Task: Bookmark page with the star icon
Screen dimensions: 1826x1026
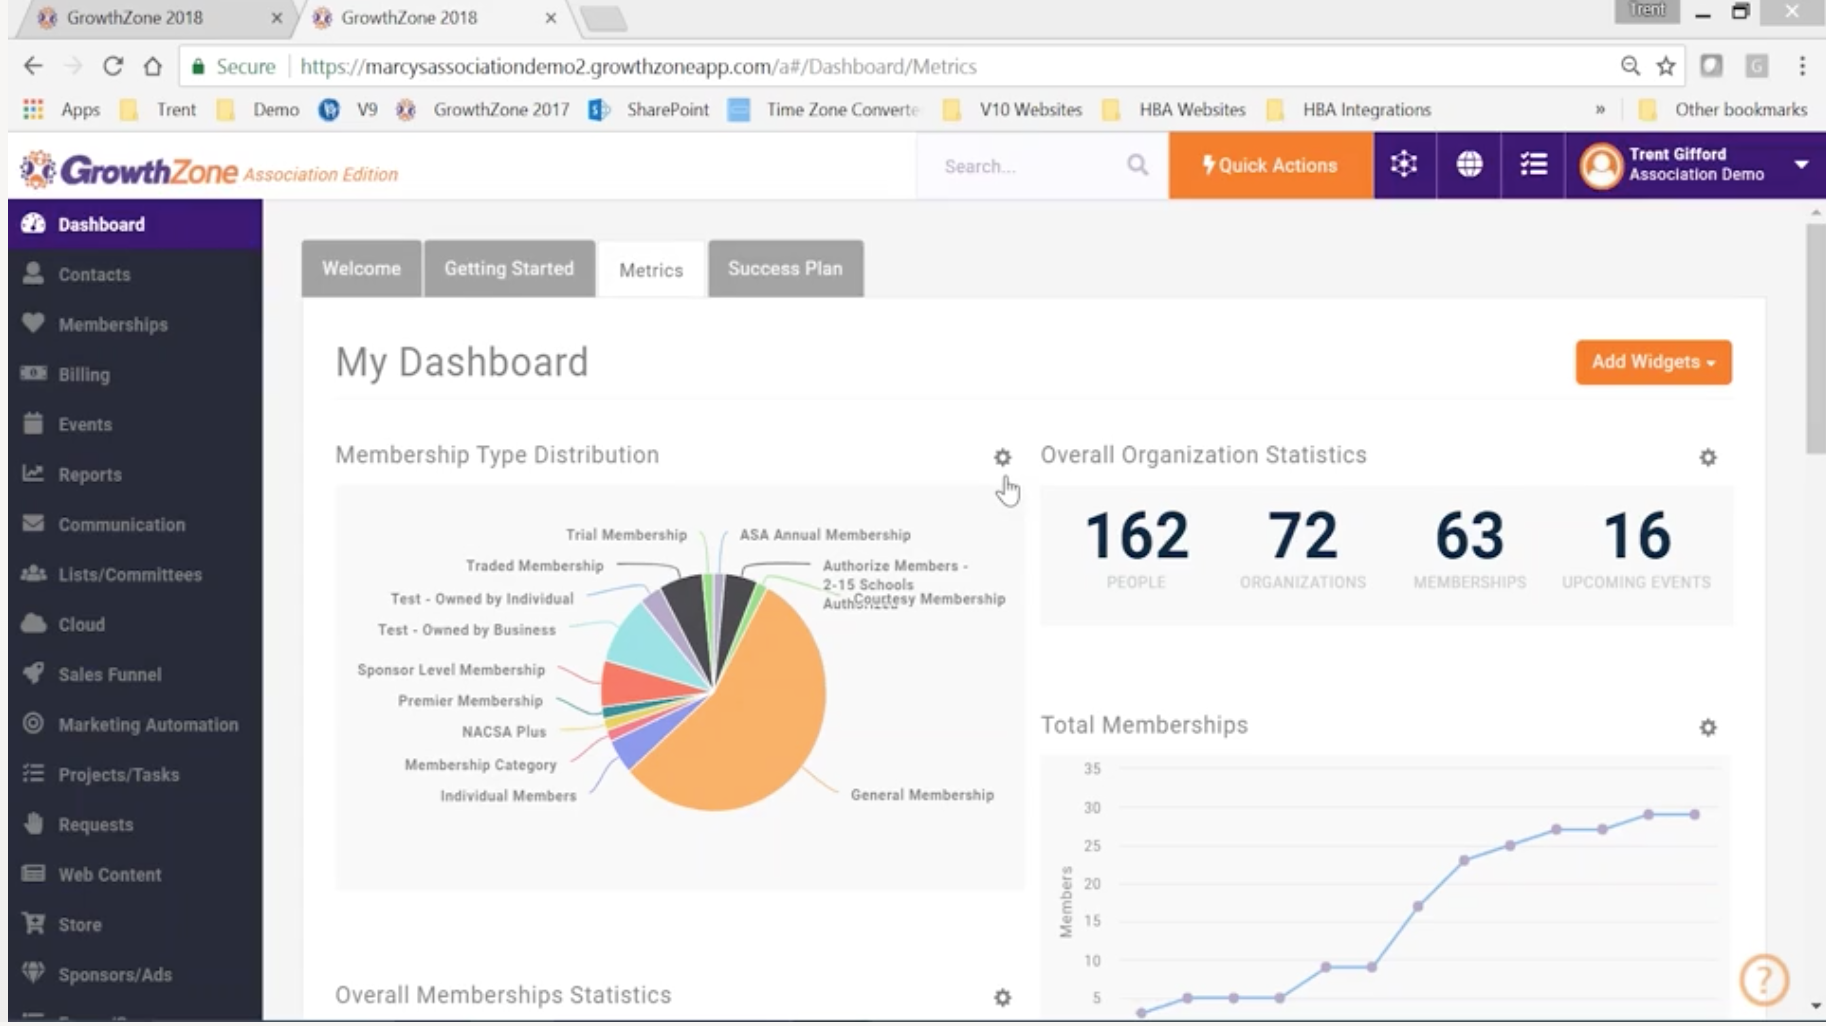Action: pos(1665,66)
